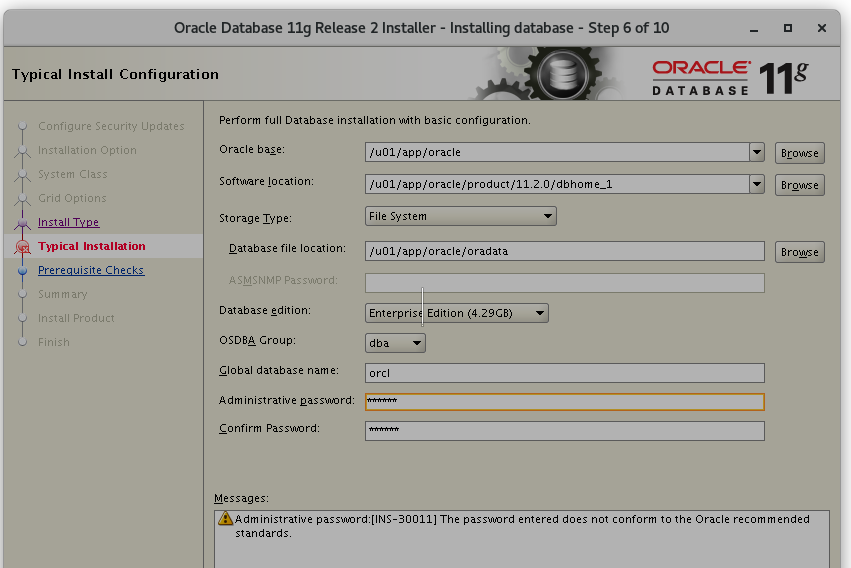Click the Grid Options step label
The image size is (851, 568).
tap(72, 198)
